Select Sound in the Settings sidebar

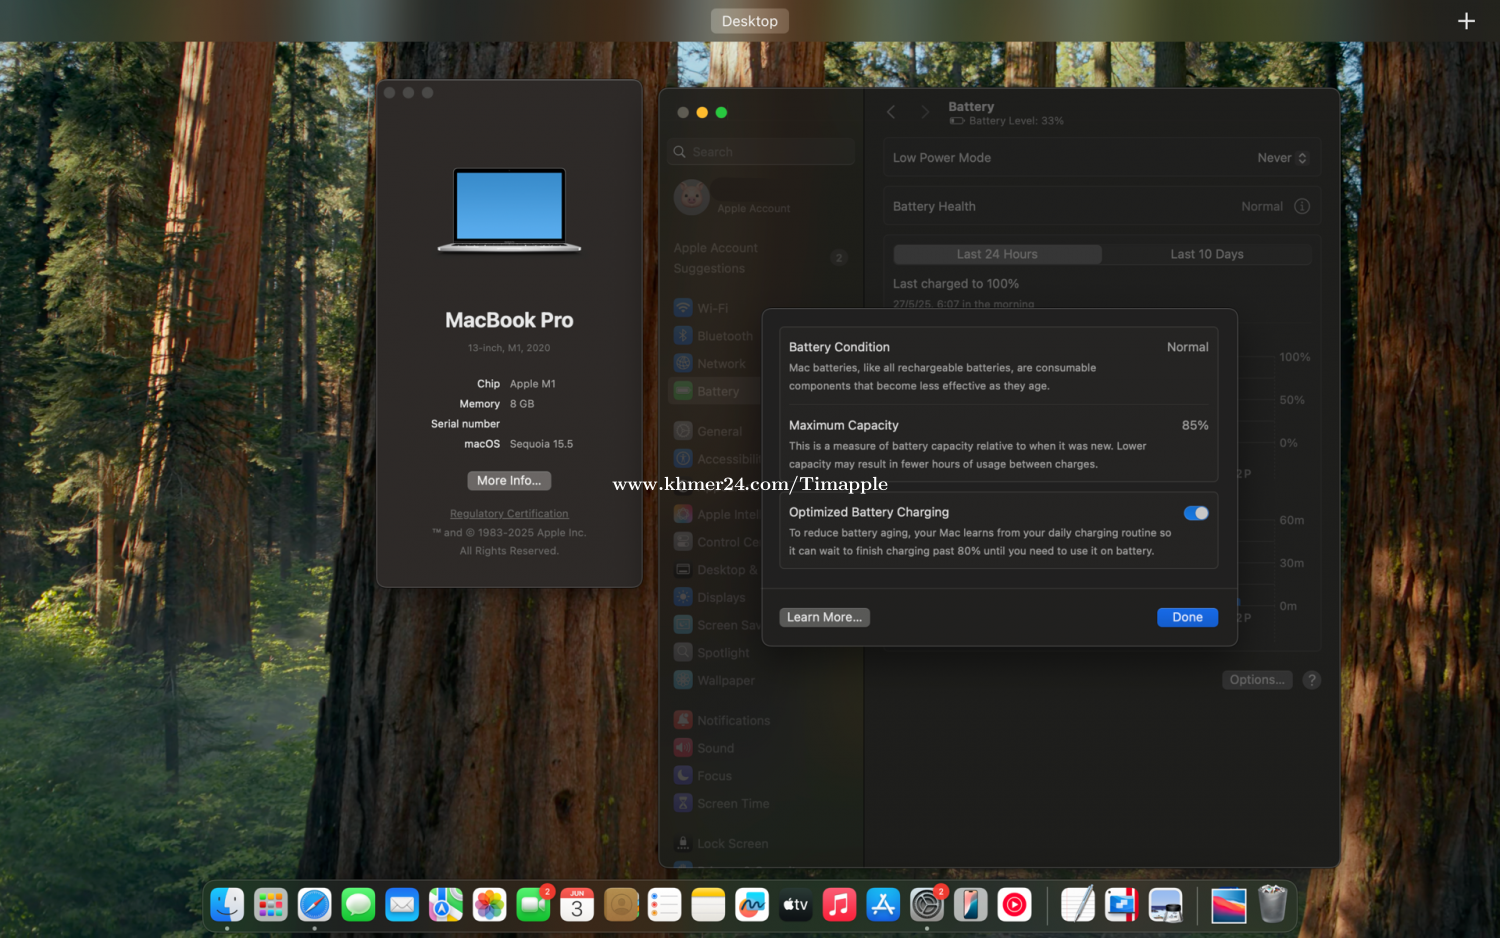pyautogui.click(x=704, y=748)
